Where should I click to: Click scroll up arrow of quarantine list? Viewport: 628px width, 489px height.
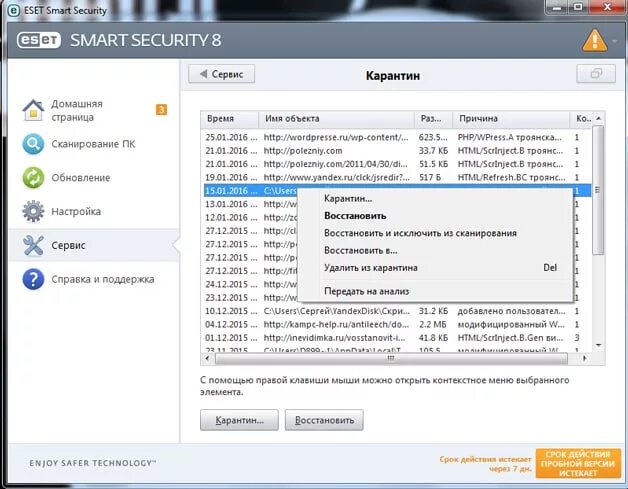coord(598,119)
